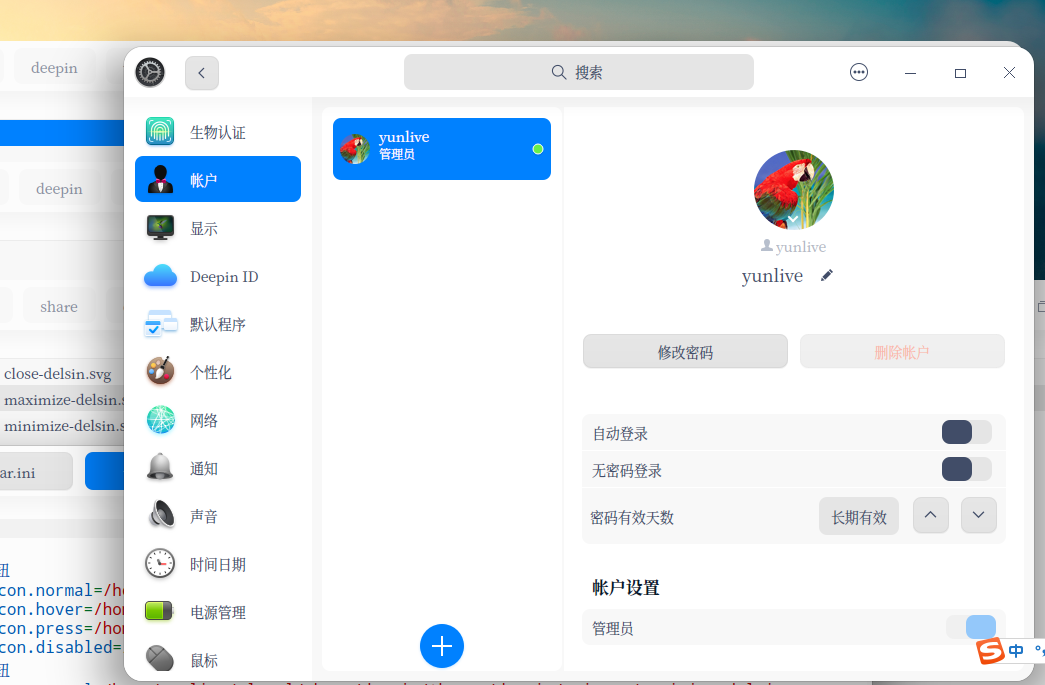This screenshot has width=1045, height=685.
Task: Open the 通知 notification bell icon
Action: (160, 467)
